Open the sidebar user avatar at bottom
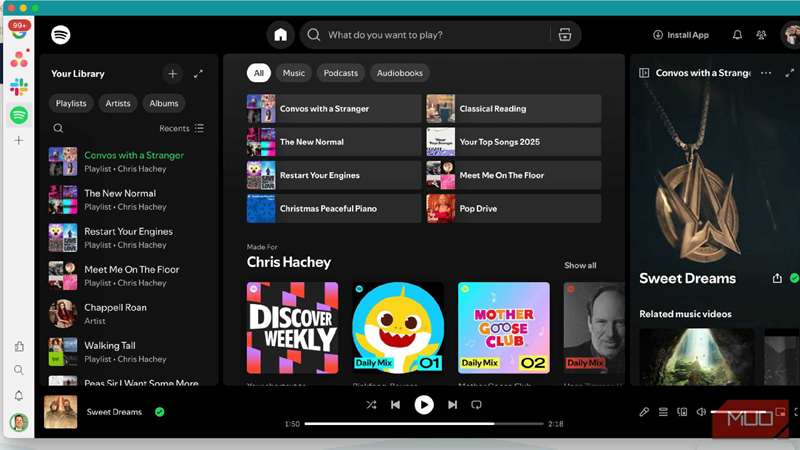The image size is (800, 450). [19, 422]
